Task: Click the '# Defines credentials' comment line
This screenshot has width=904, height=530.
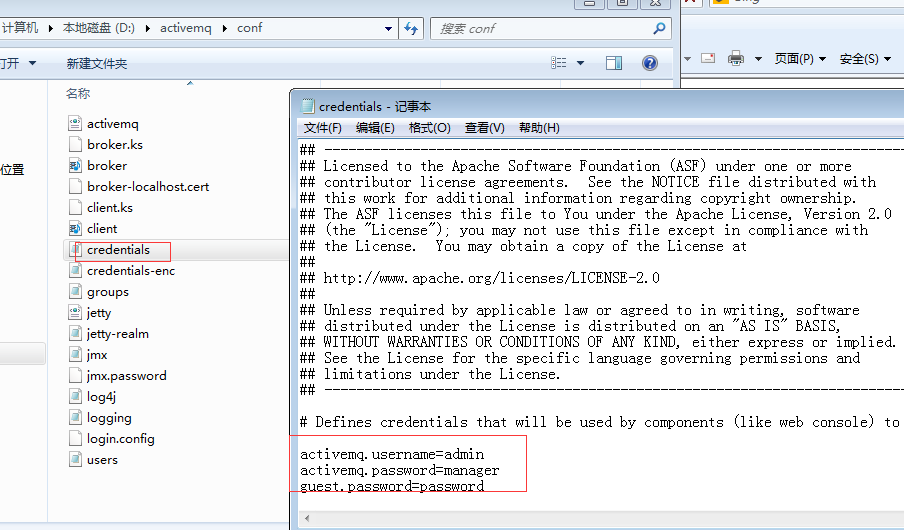Action: pos(600,422)
